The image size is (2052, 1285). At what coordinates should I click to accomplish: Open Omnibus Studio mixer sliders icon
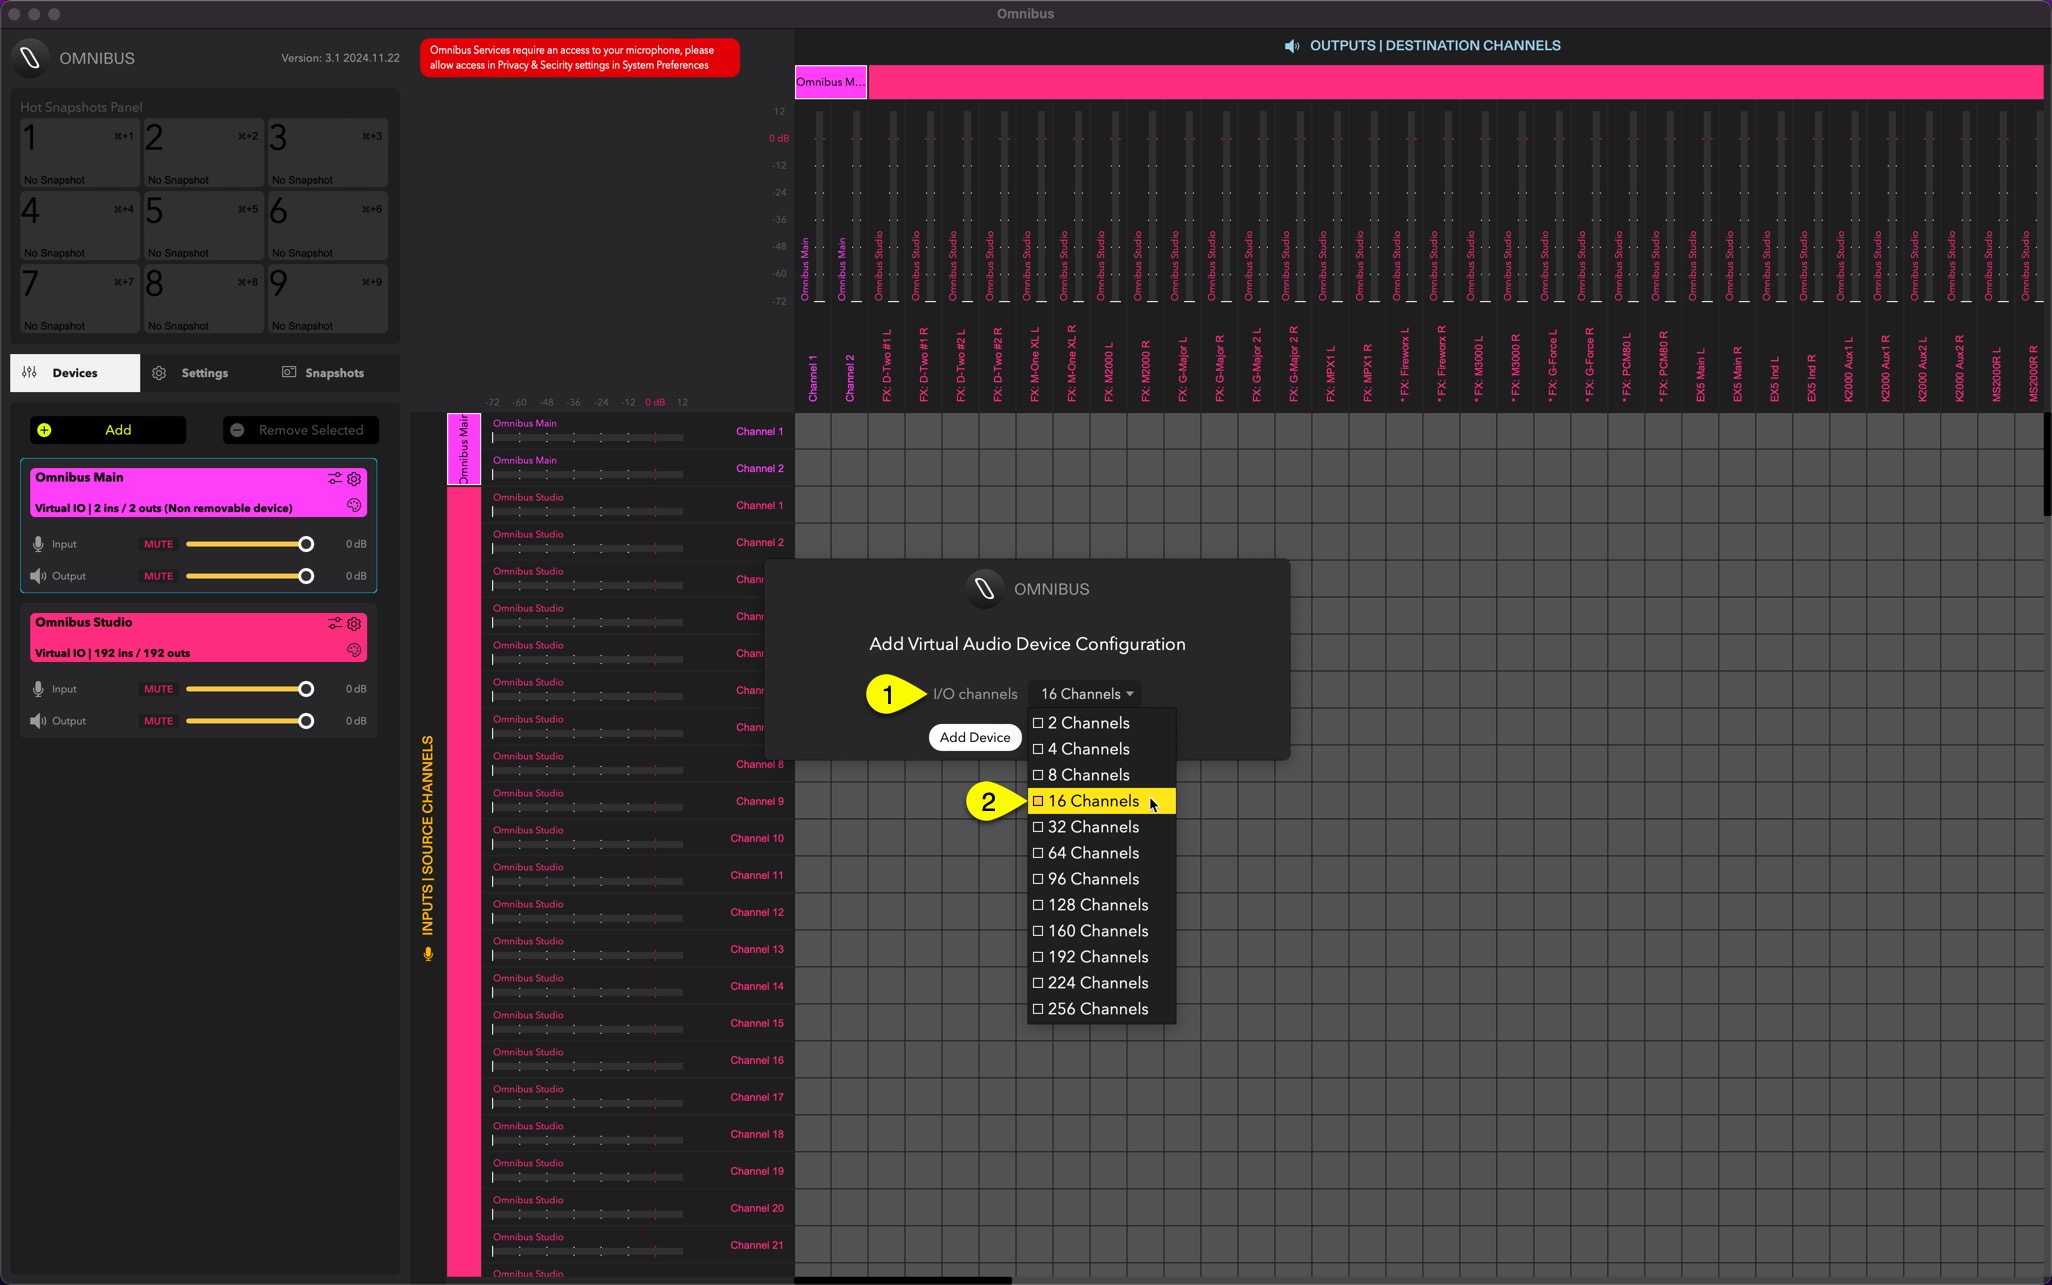click(x=334, y=623)
